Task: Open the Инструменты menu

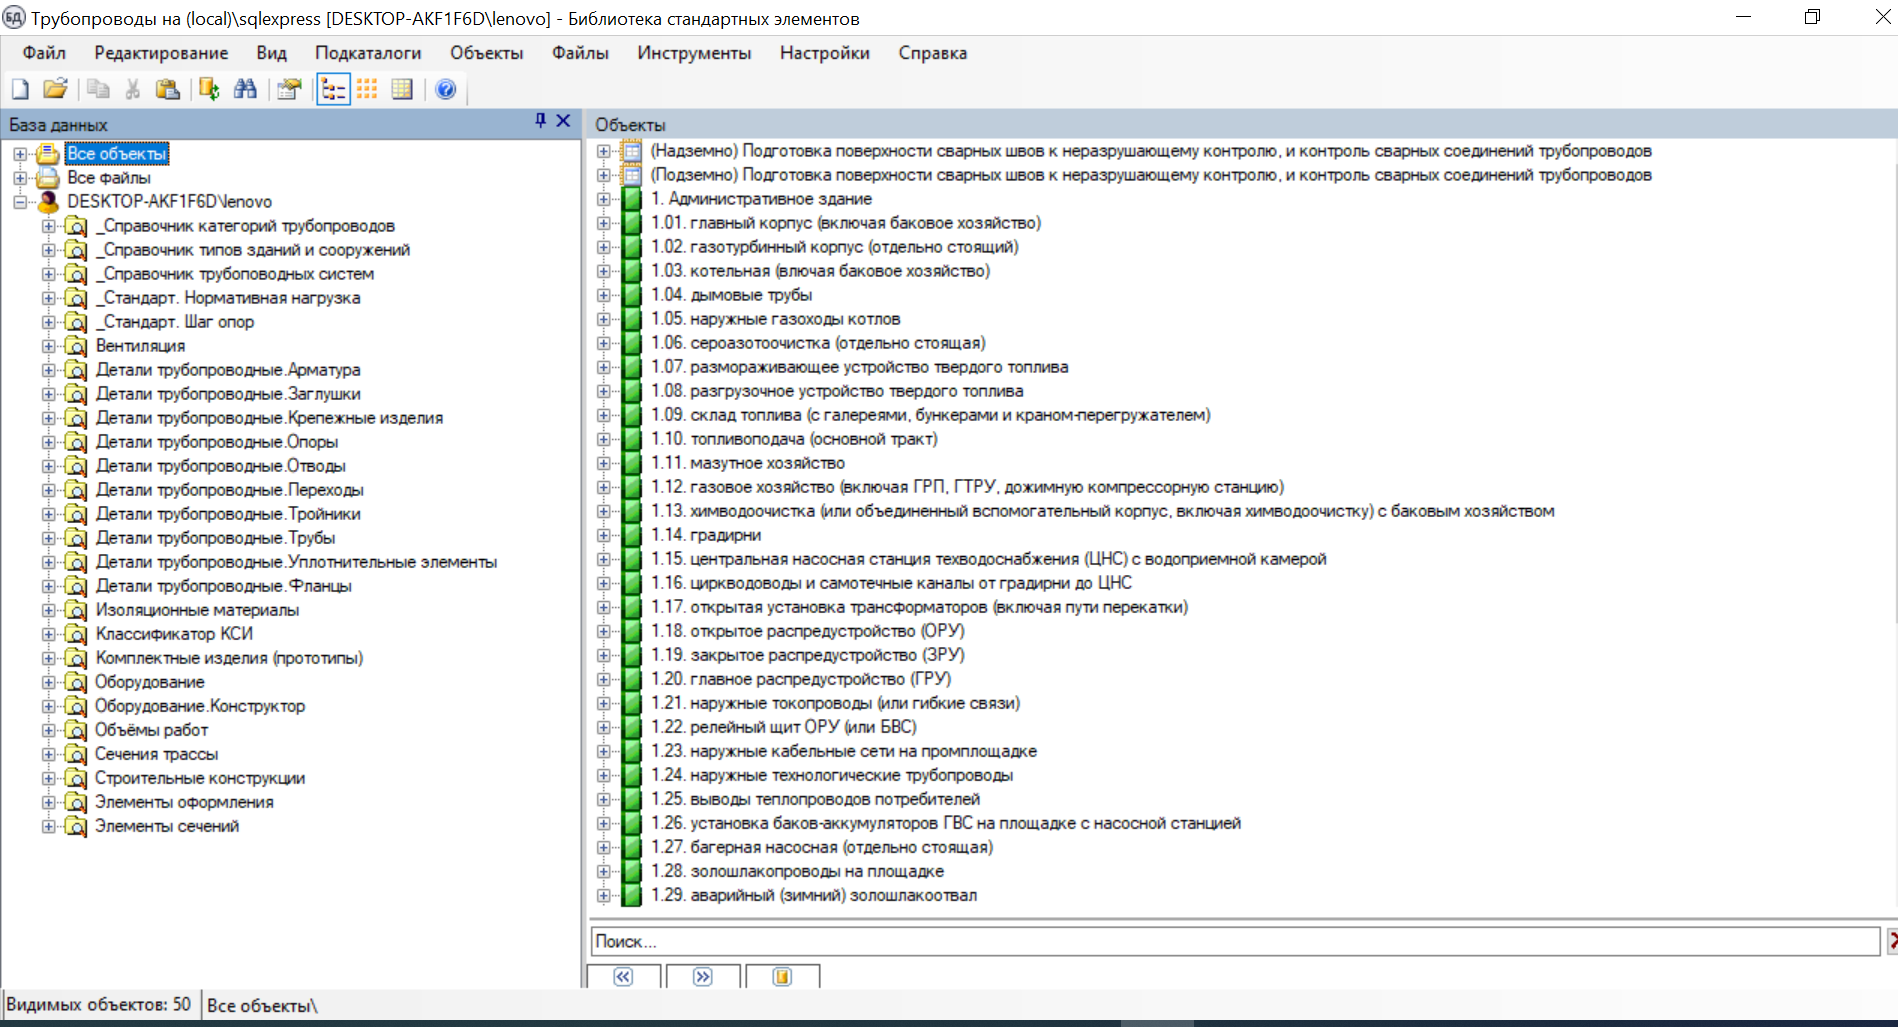Action: [694, 53]
